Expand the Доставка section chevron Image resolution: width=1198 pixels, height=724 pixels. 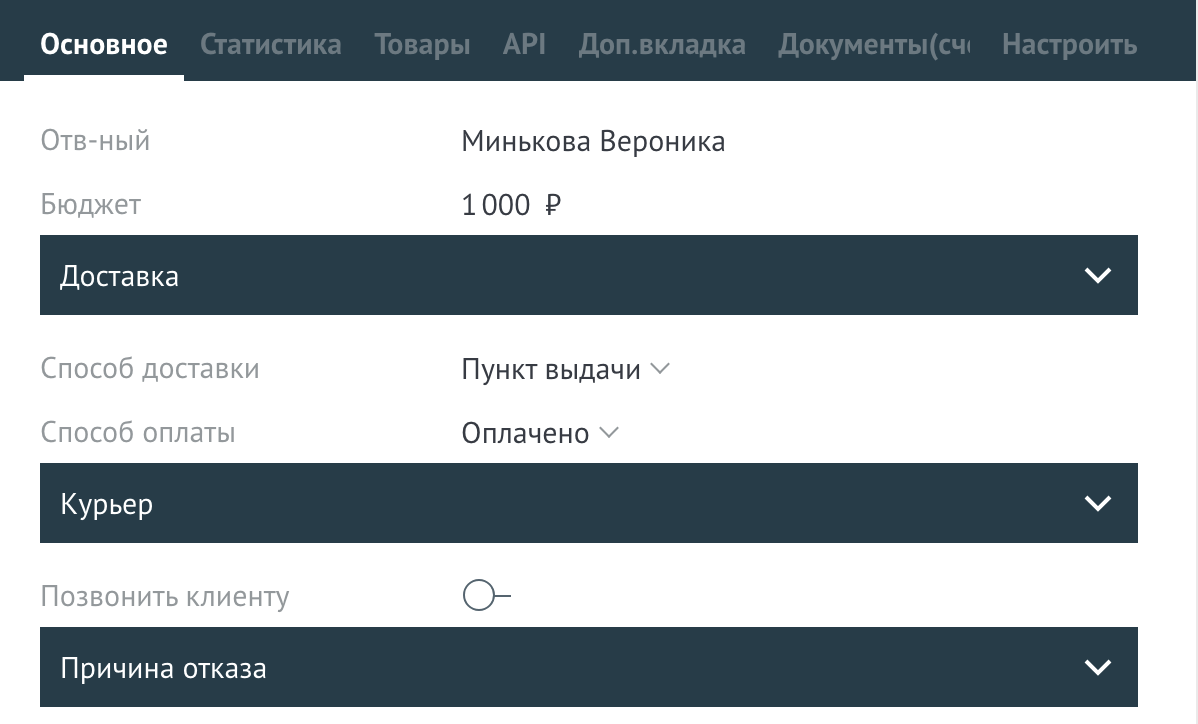pyautogui.click(x=1097, y=275)
